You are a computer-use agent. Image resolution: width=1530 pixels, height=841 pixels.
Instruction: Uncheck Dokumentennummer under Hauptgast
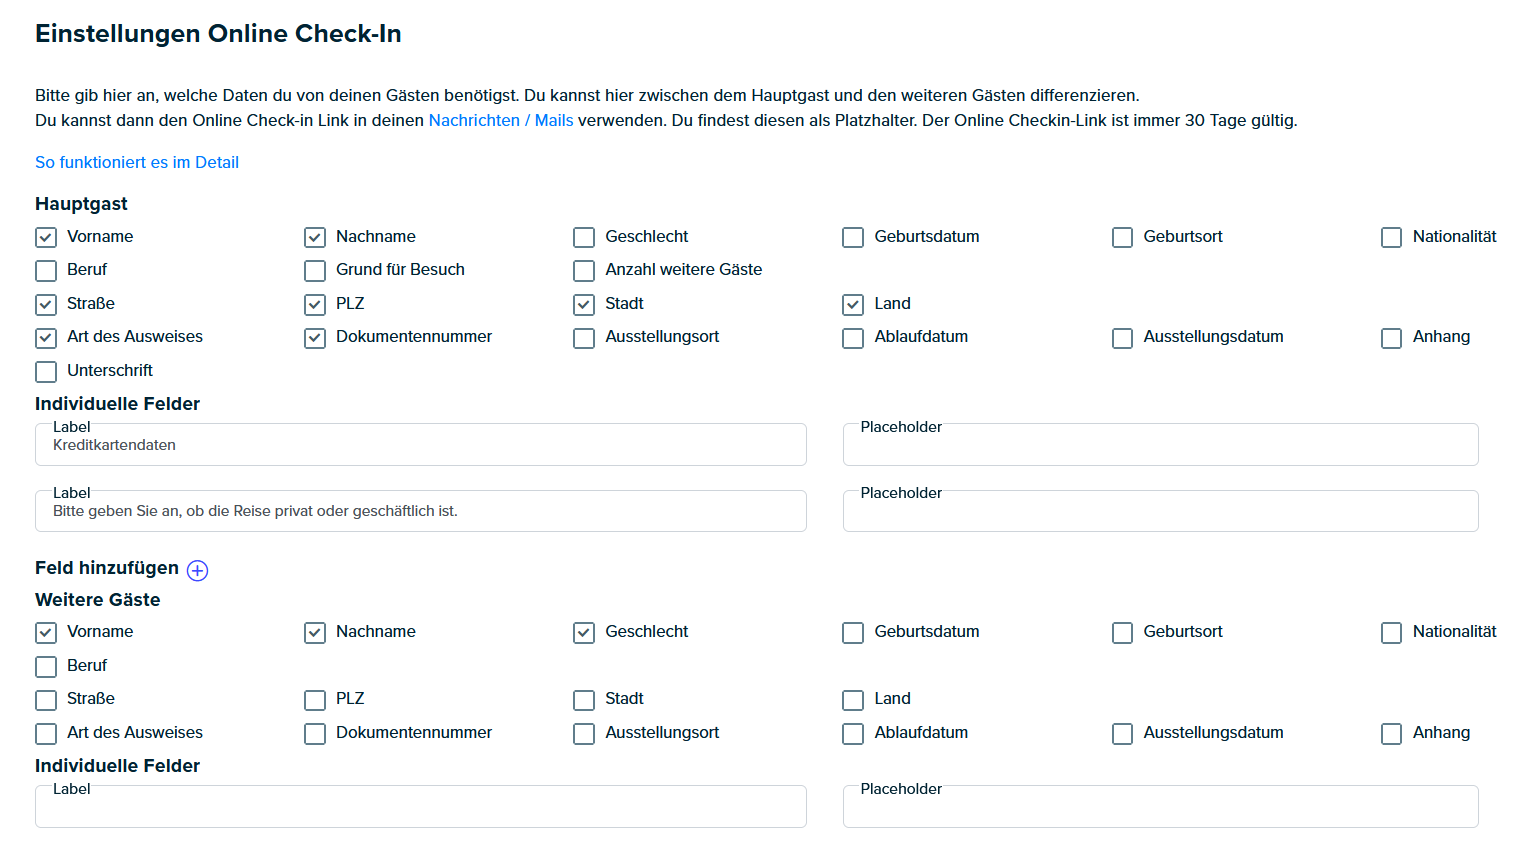(x=315, y=337)
